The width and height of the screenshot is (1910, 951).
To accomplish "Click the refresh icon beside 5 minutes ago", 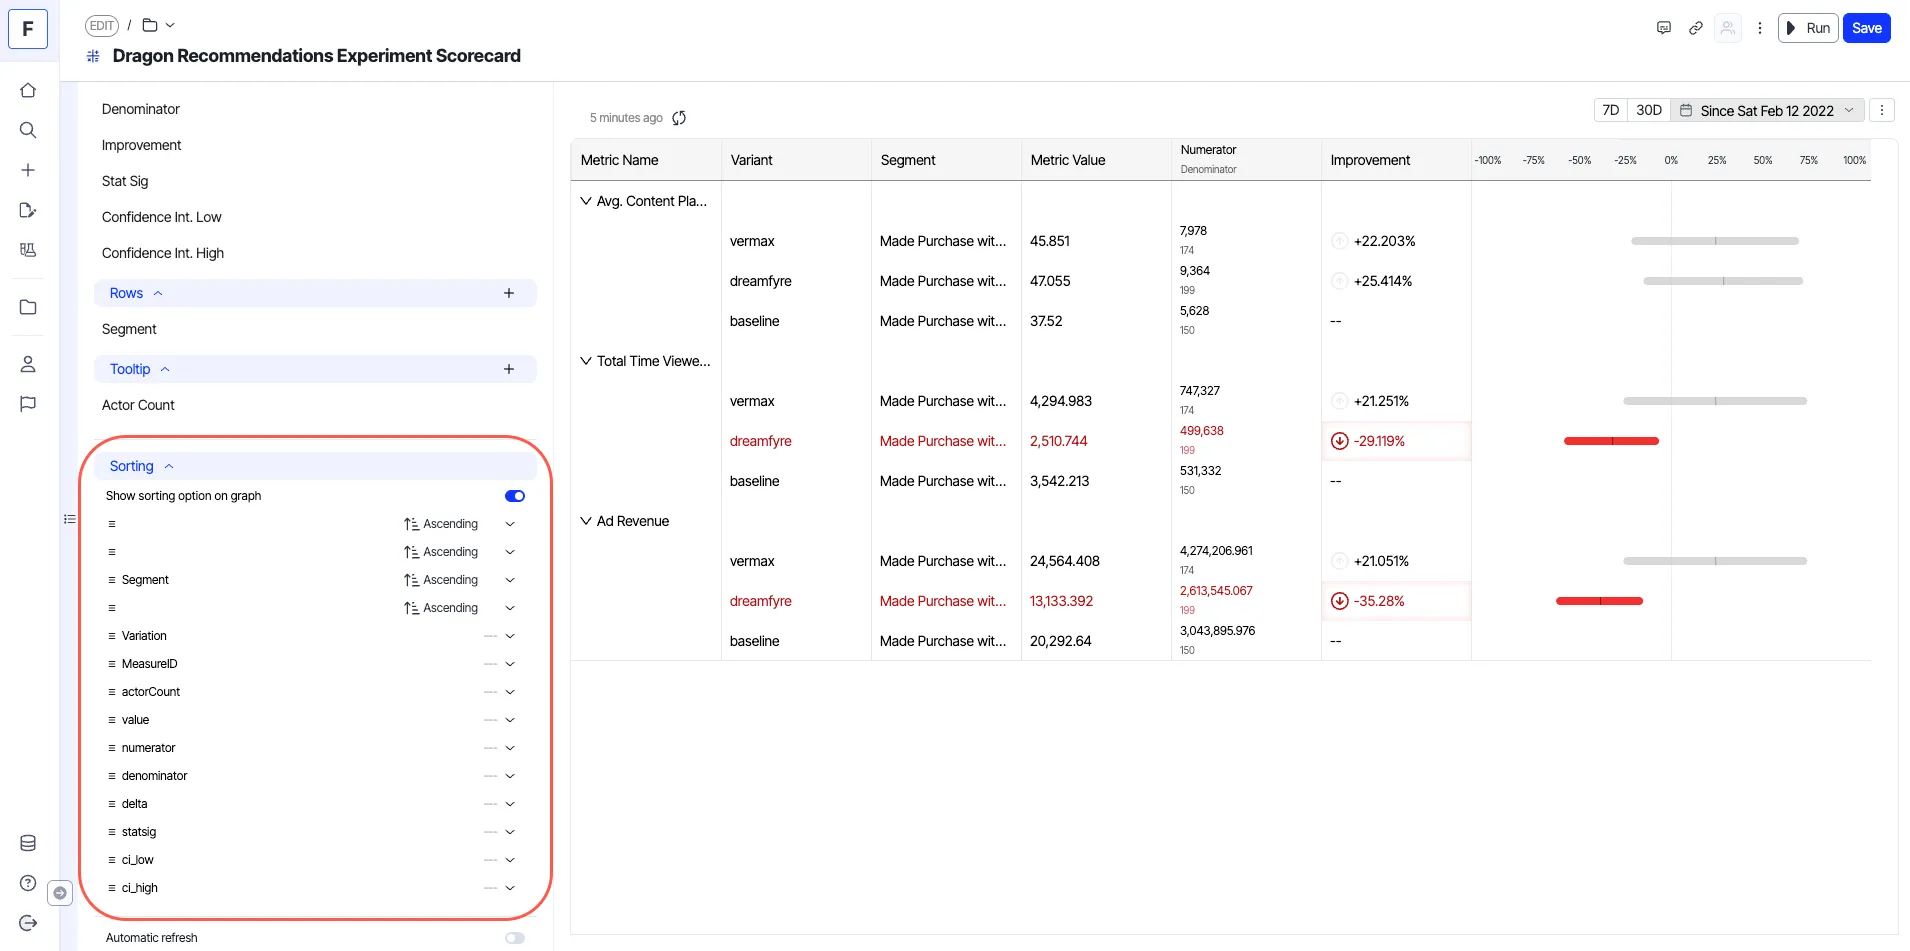I will click(x=679, y=118).
